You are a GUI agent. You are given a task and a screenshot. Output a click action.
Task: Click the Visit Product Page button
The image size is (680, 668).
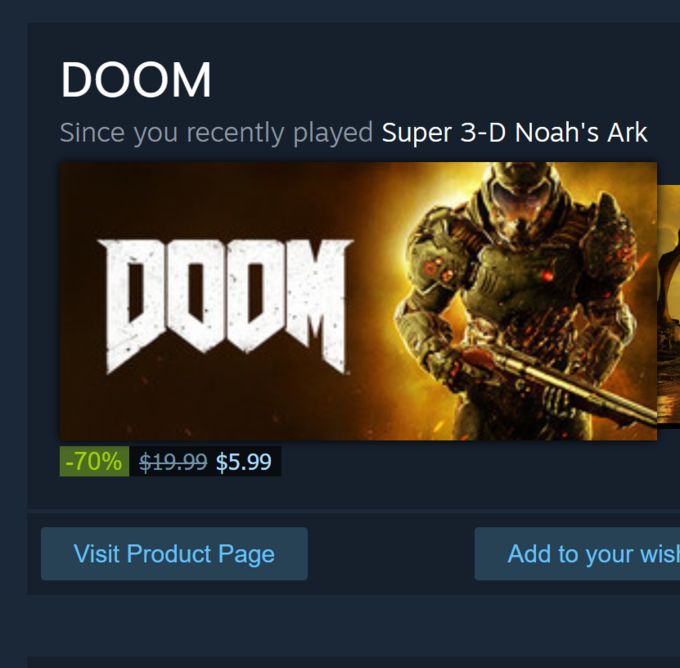tap(174, 554)
